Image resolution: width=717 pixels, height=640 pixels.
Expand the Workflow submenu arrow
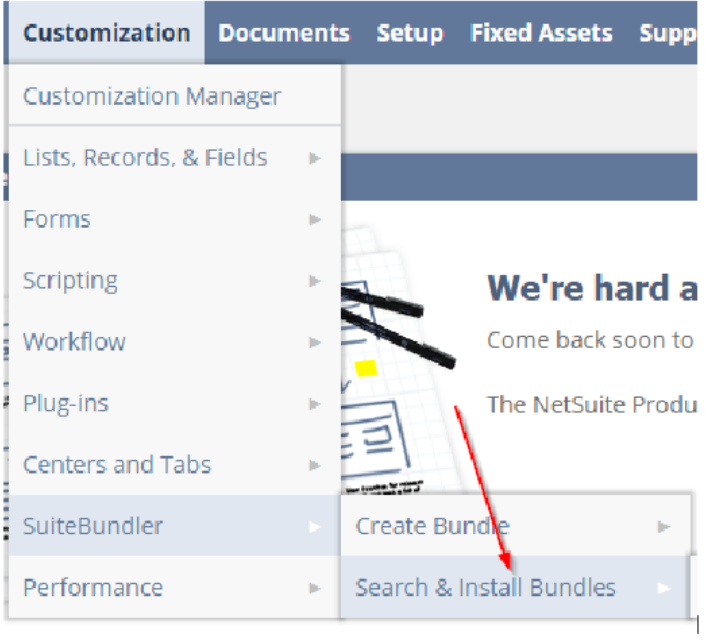(x=315, y=342)
